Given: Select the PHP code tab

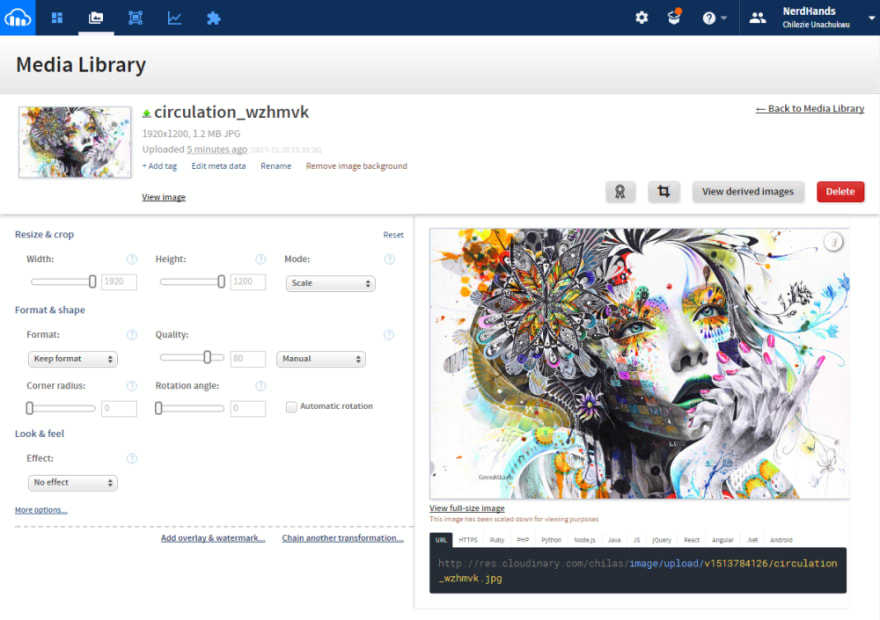Looking at the screenshot, I should click(522, 540).
